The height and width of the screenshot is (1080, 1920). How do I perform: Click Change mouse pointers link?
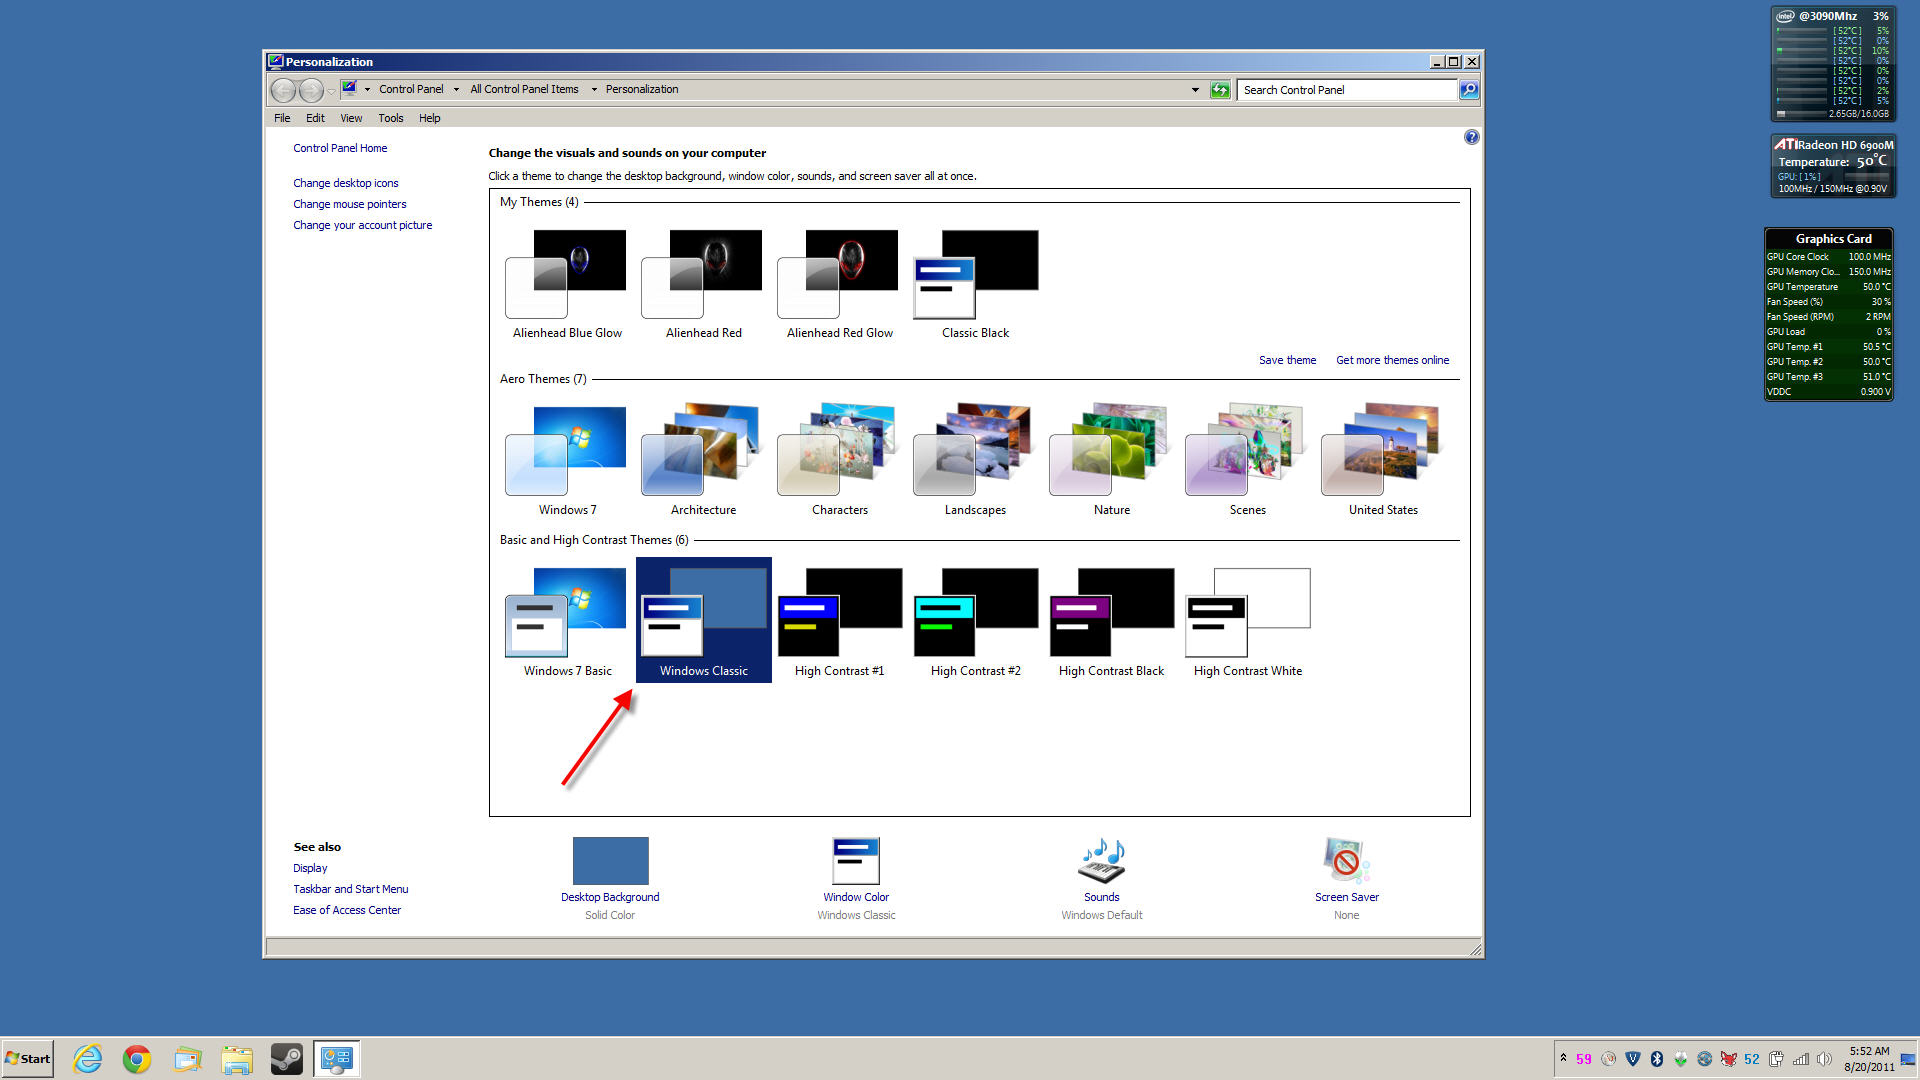coord(350,204)
